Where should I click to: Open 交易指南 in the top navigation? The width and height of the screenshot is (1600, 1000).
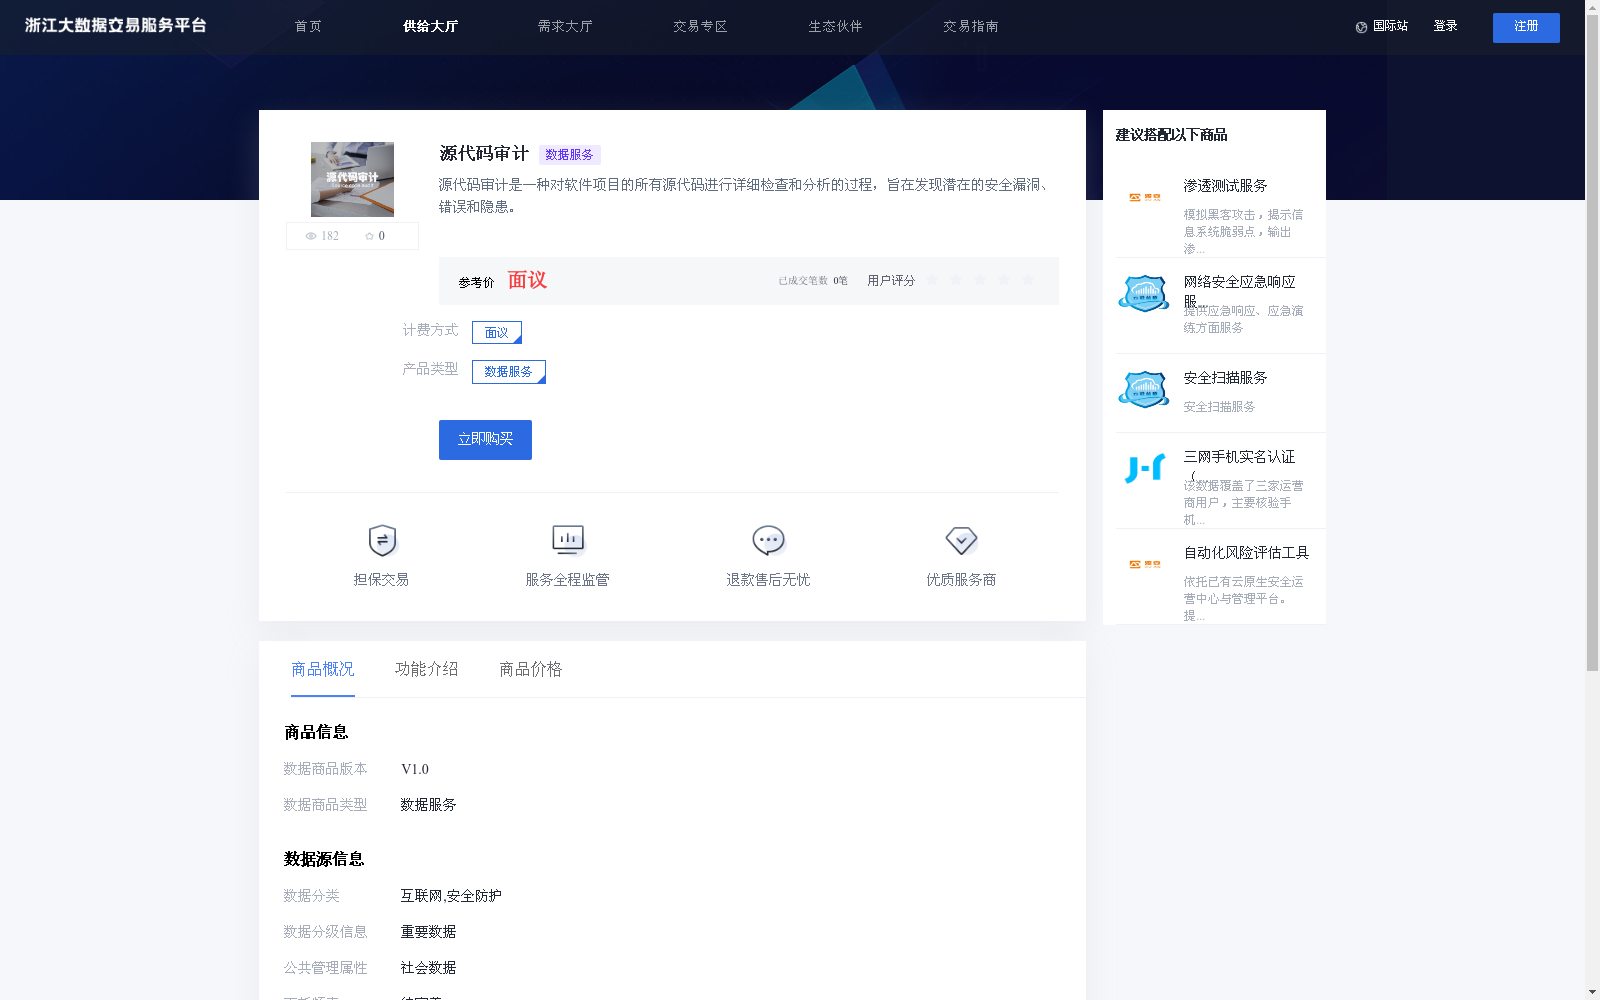pyautogui.click(x=970, y=26)
